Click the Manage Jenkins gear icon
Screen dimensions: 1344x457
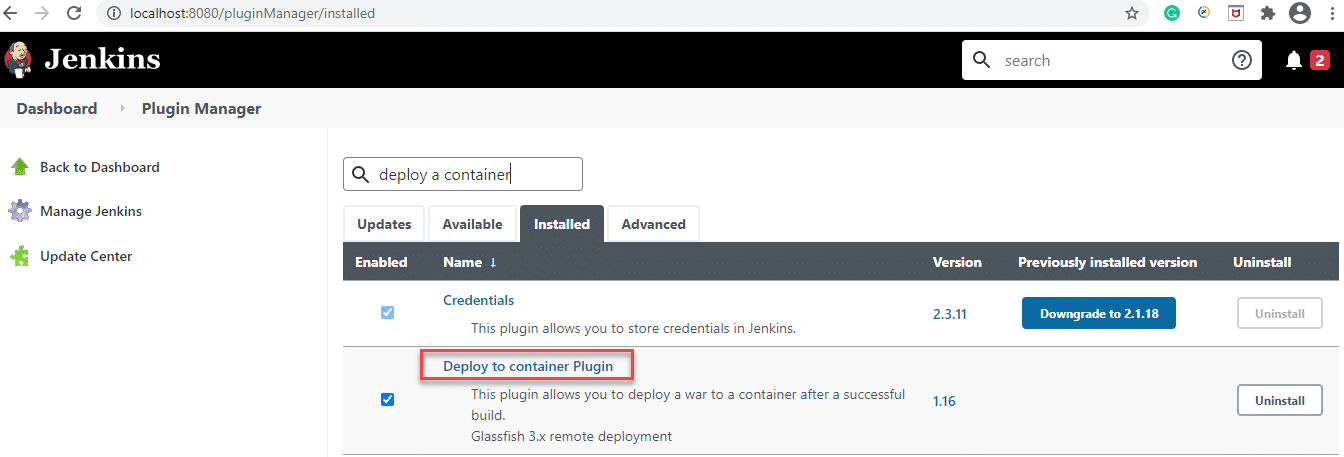[19, 211]
